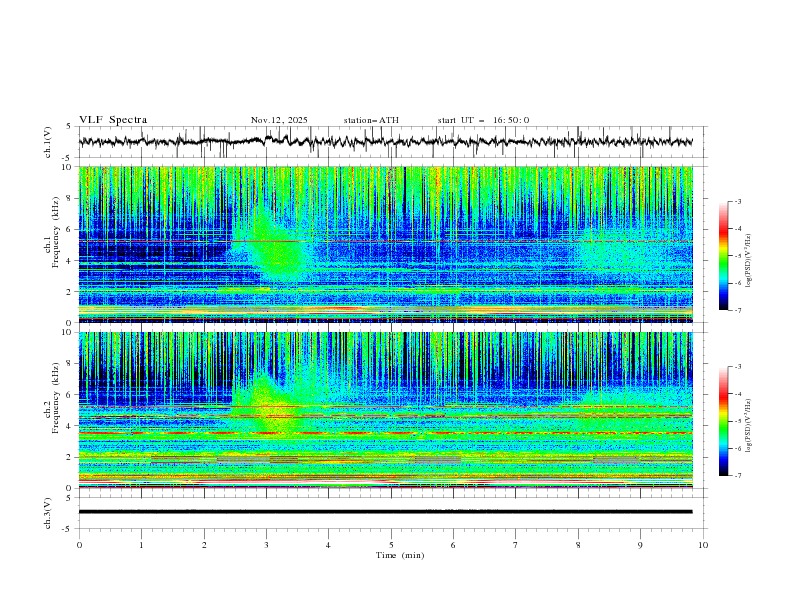792x612 pixels.
Task: Click the ch.1 log(PSD)(V²/Hz) colorbar label
Action: [x=749, y=261]
